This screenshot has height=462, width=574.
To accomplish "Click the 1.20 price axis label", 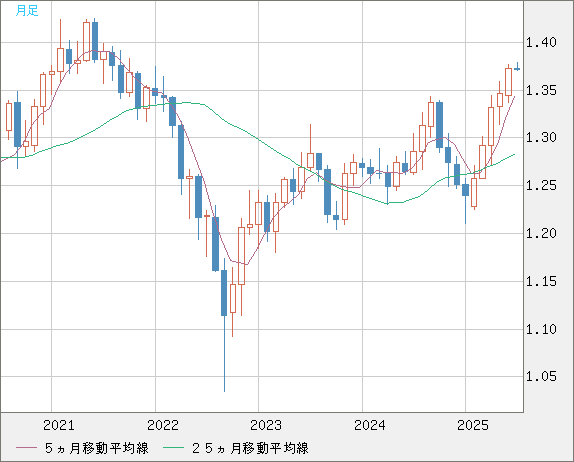I will (x=541, y=234).
